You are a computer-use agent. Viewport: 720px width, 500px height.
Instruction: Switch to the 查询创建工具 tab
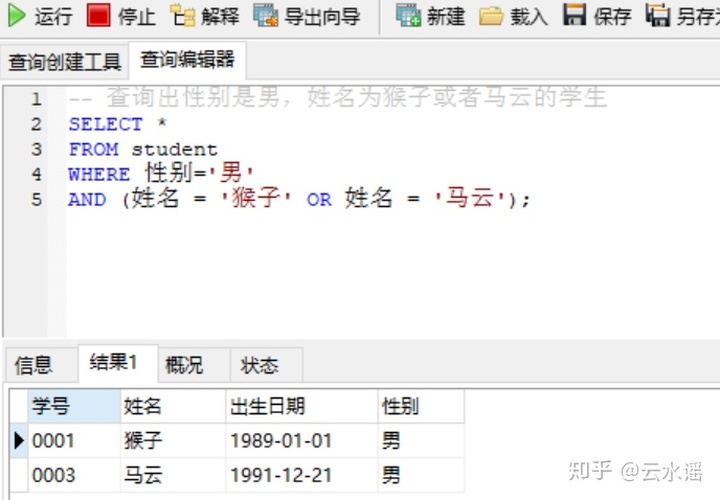[x=64, y=62]
